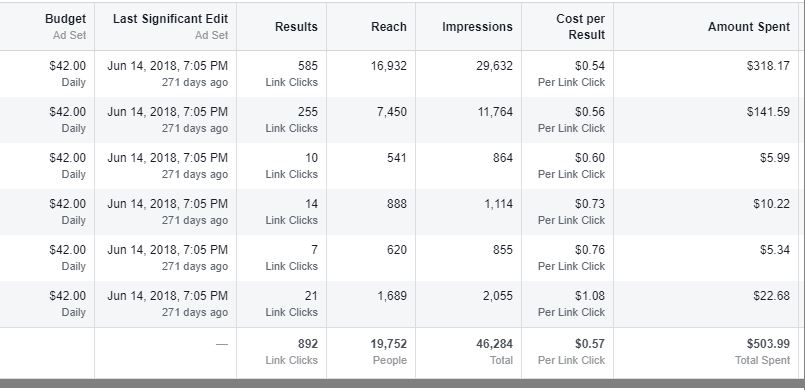This screenshot has width=805, height=390.
Task: Click the Amount Spent column header
Action: [x=749, y=27]
